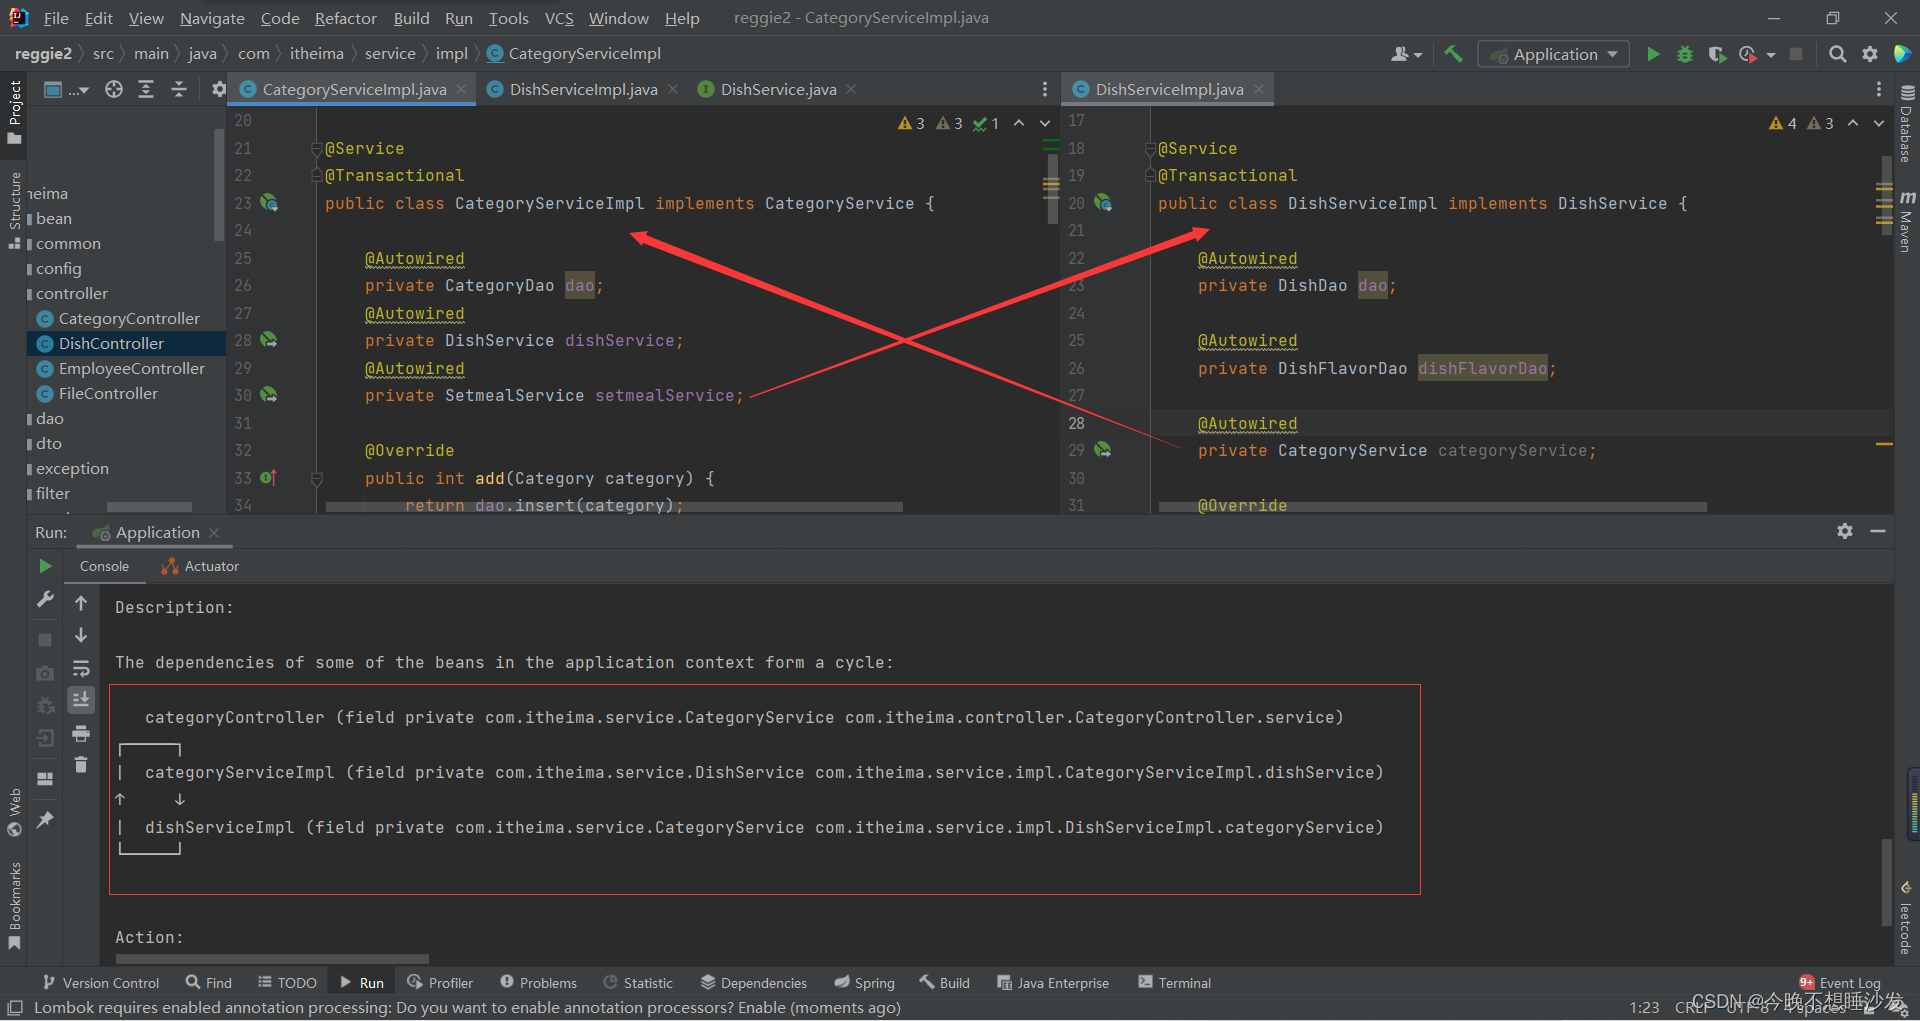Print the console output

point(81,733)
